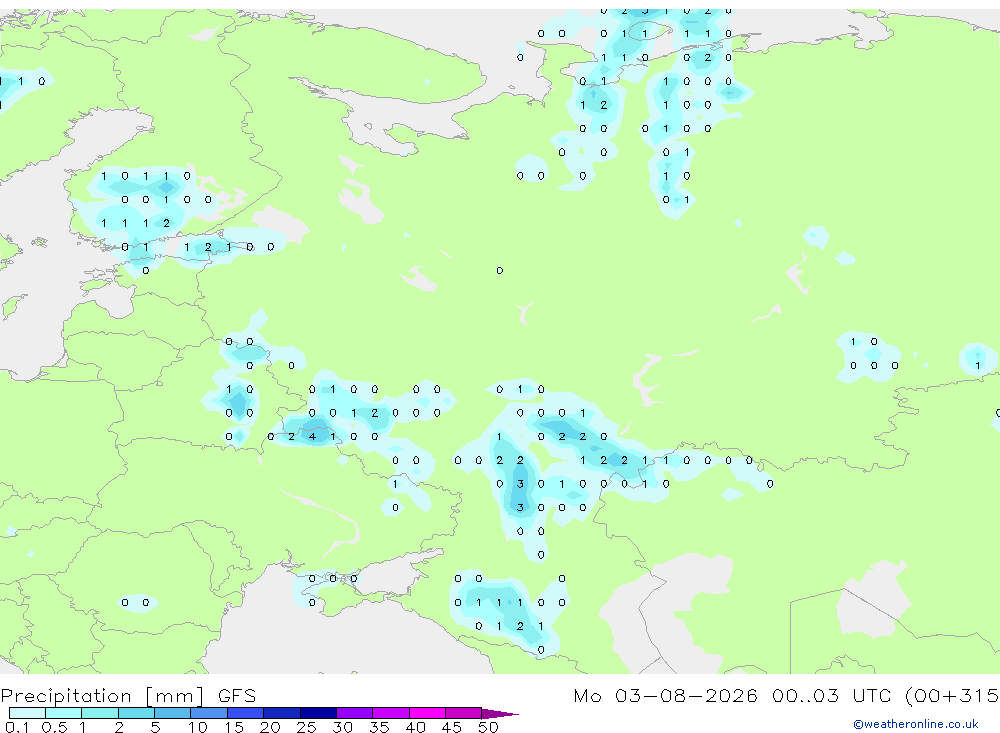Click the 0.5–1 mm legend color swatch

pos(64,713)
